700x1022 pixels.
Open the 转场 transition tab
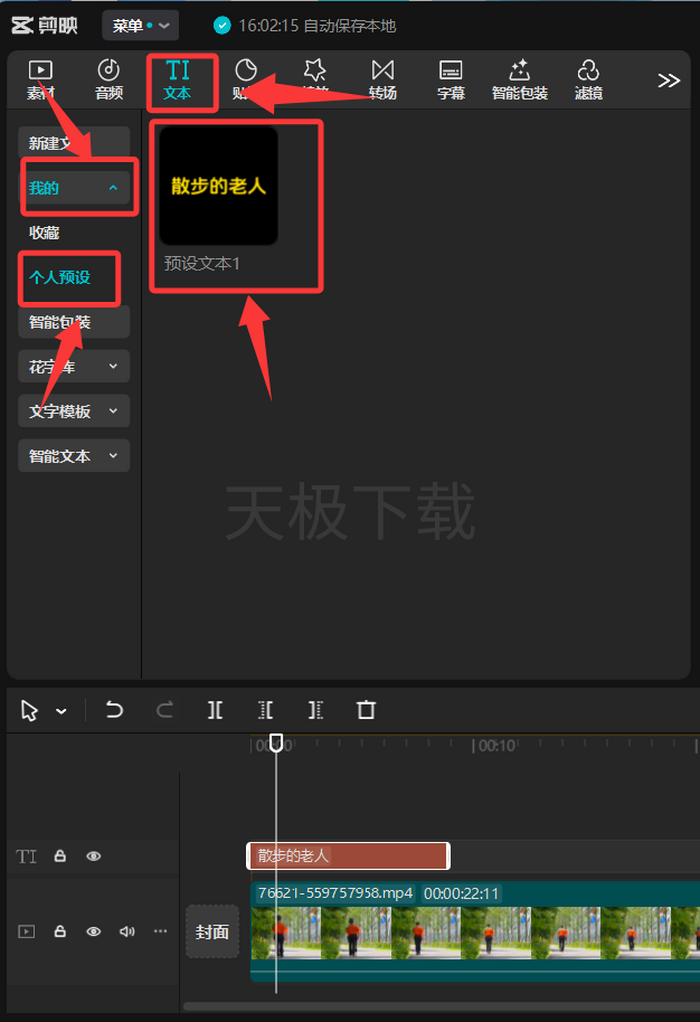point(383,80)
